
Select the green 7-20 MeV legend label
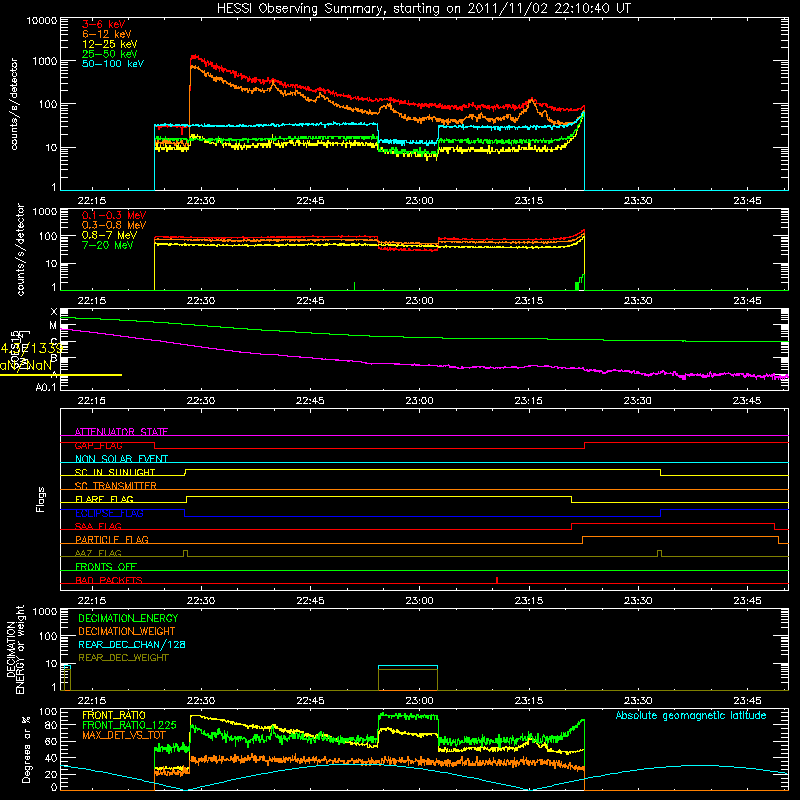(x=107, y=245)
